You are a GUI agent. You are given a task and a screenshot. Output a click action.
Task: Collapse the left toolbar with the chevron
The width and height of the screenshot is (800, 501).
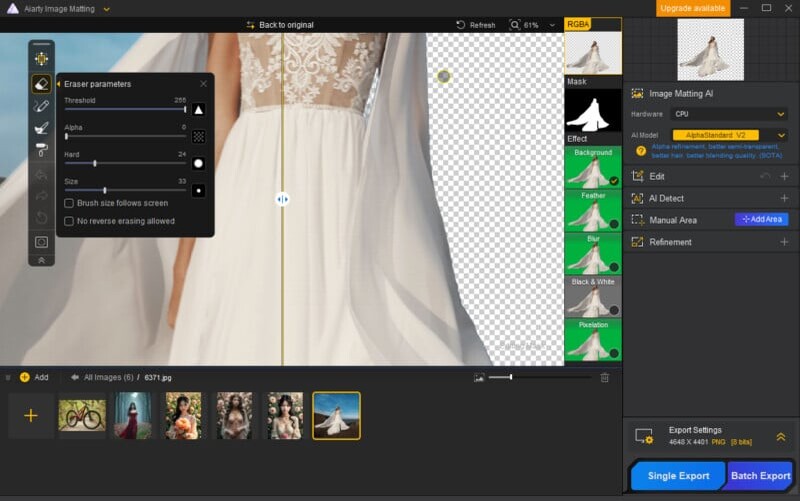coord(41,260)
